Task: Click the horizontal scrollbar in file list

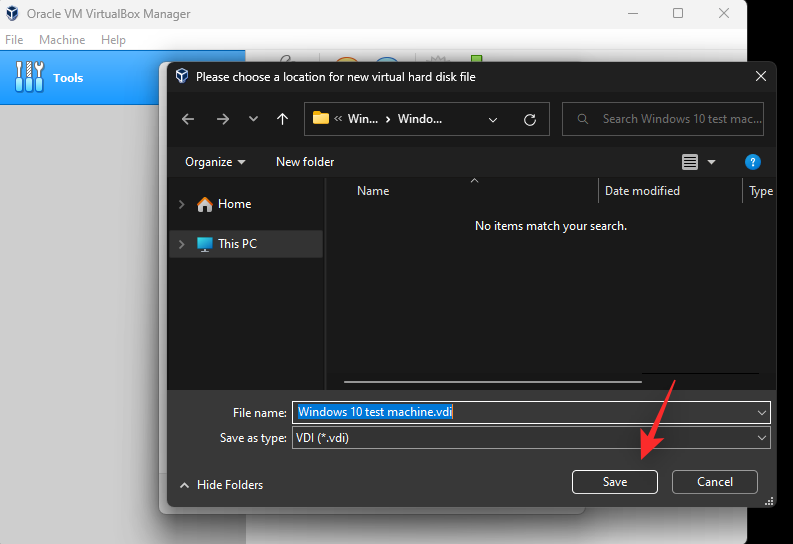Action: 493,382
